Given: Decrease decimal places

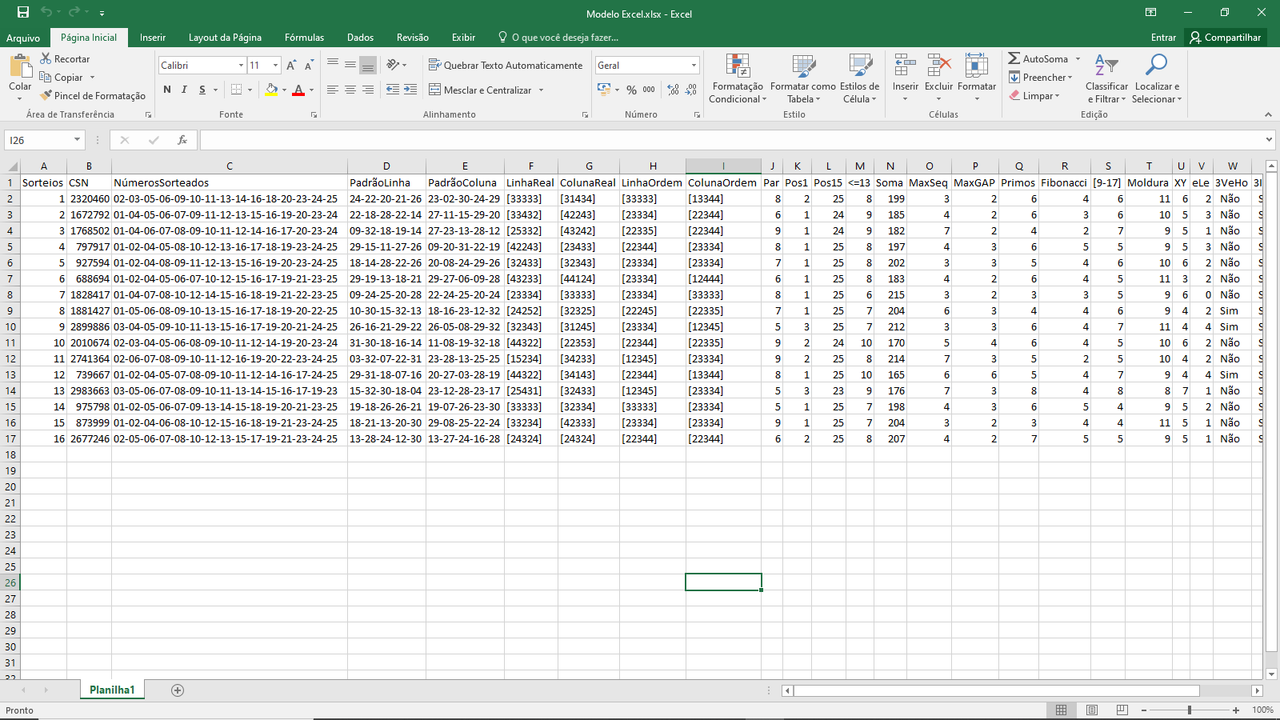Looking at the screenshot, I should pyautogui.click(x=691, y=90).
